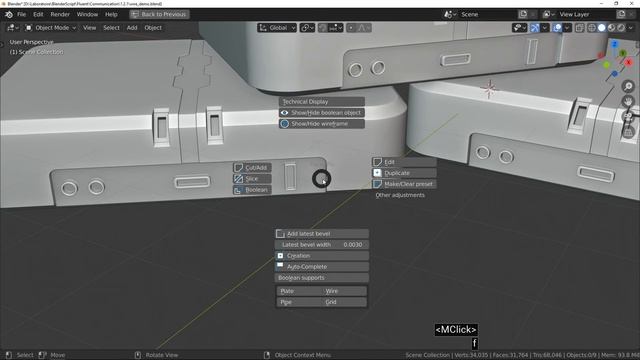640x360 pixels.
Task: Toggle perspective/orthographic grid icon
Action: (629, 132)
